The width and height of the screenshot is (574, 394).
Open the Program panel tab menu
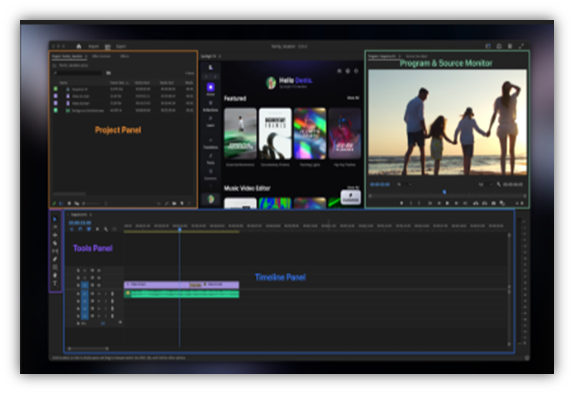pos(400,56)
